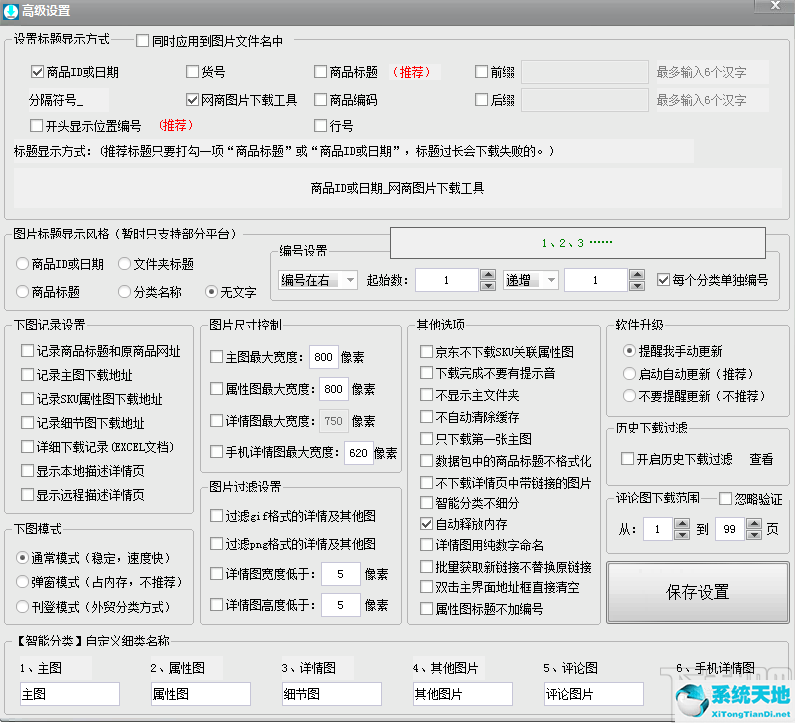Open the 编号在右 position dropdown
Image resolution: width=795 pixels, height=723 pixels.
[317, 280]
